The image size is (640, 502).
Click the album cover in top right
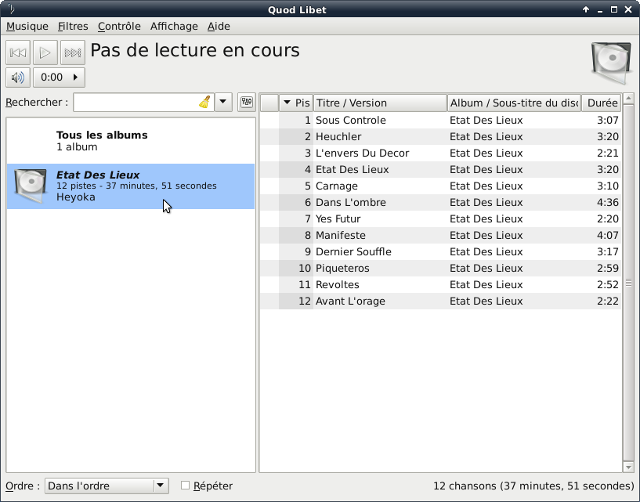[x=610, y=62]
